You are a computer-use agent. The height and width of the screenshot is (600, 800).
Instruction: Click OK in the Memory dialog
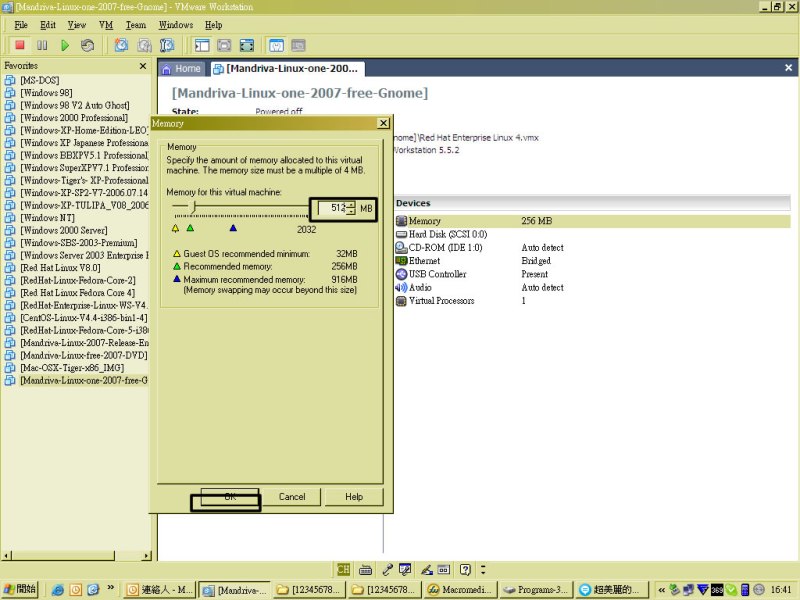(229, 497)
